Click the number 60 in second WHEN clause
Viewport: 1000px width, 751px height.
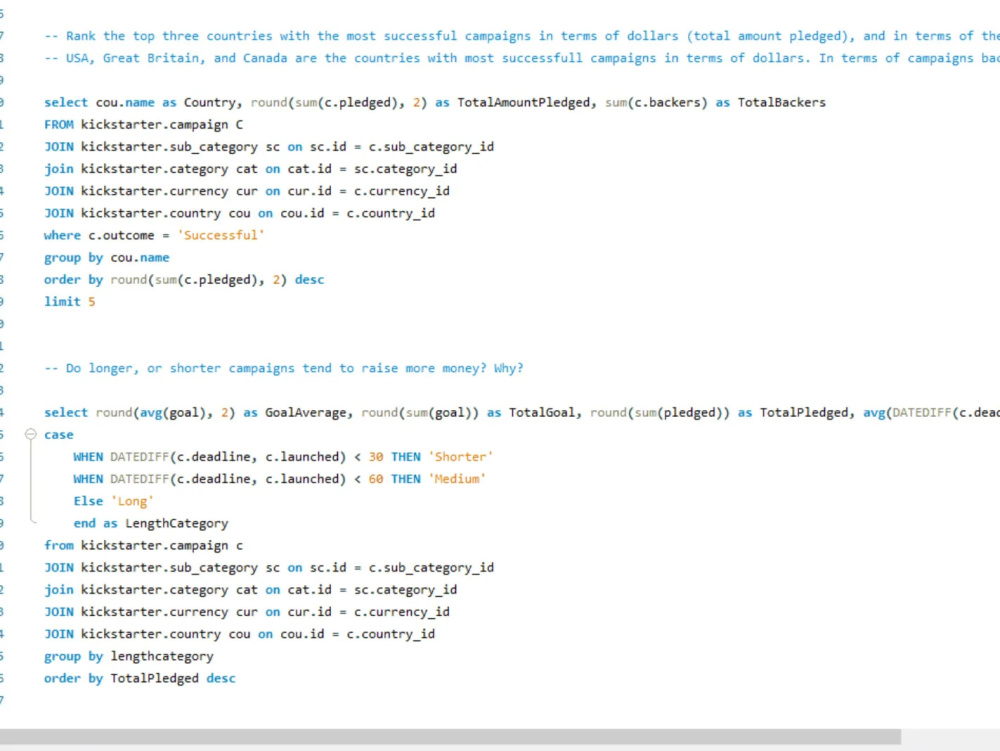[376, 479]
